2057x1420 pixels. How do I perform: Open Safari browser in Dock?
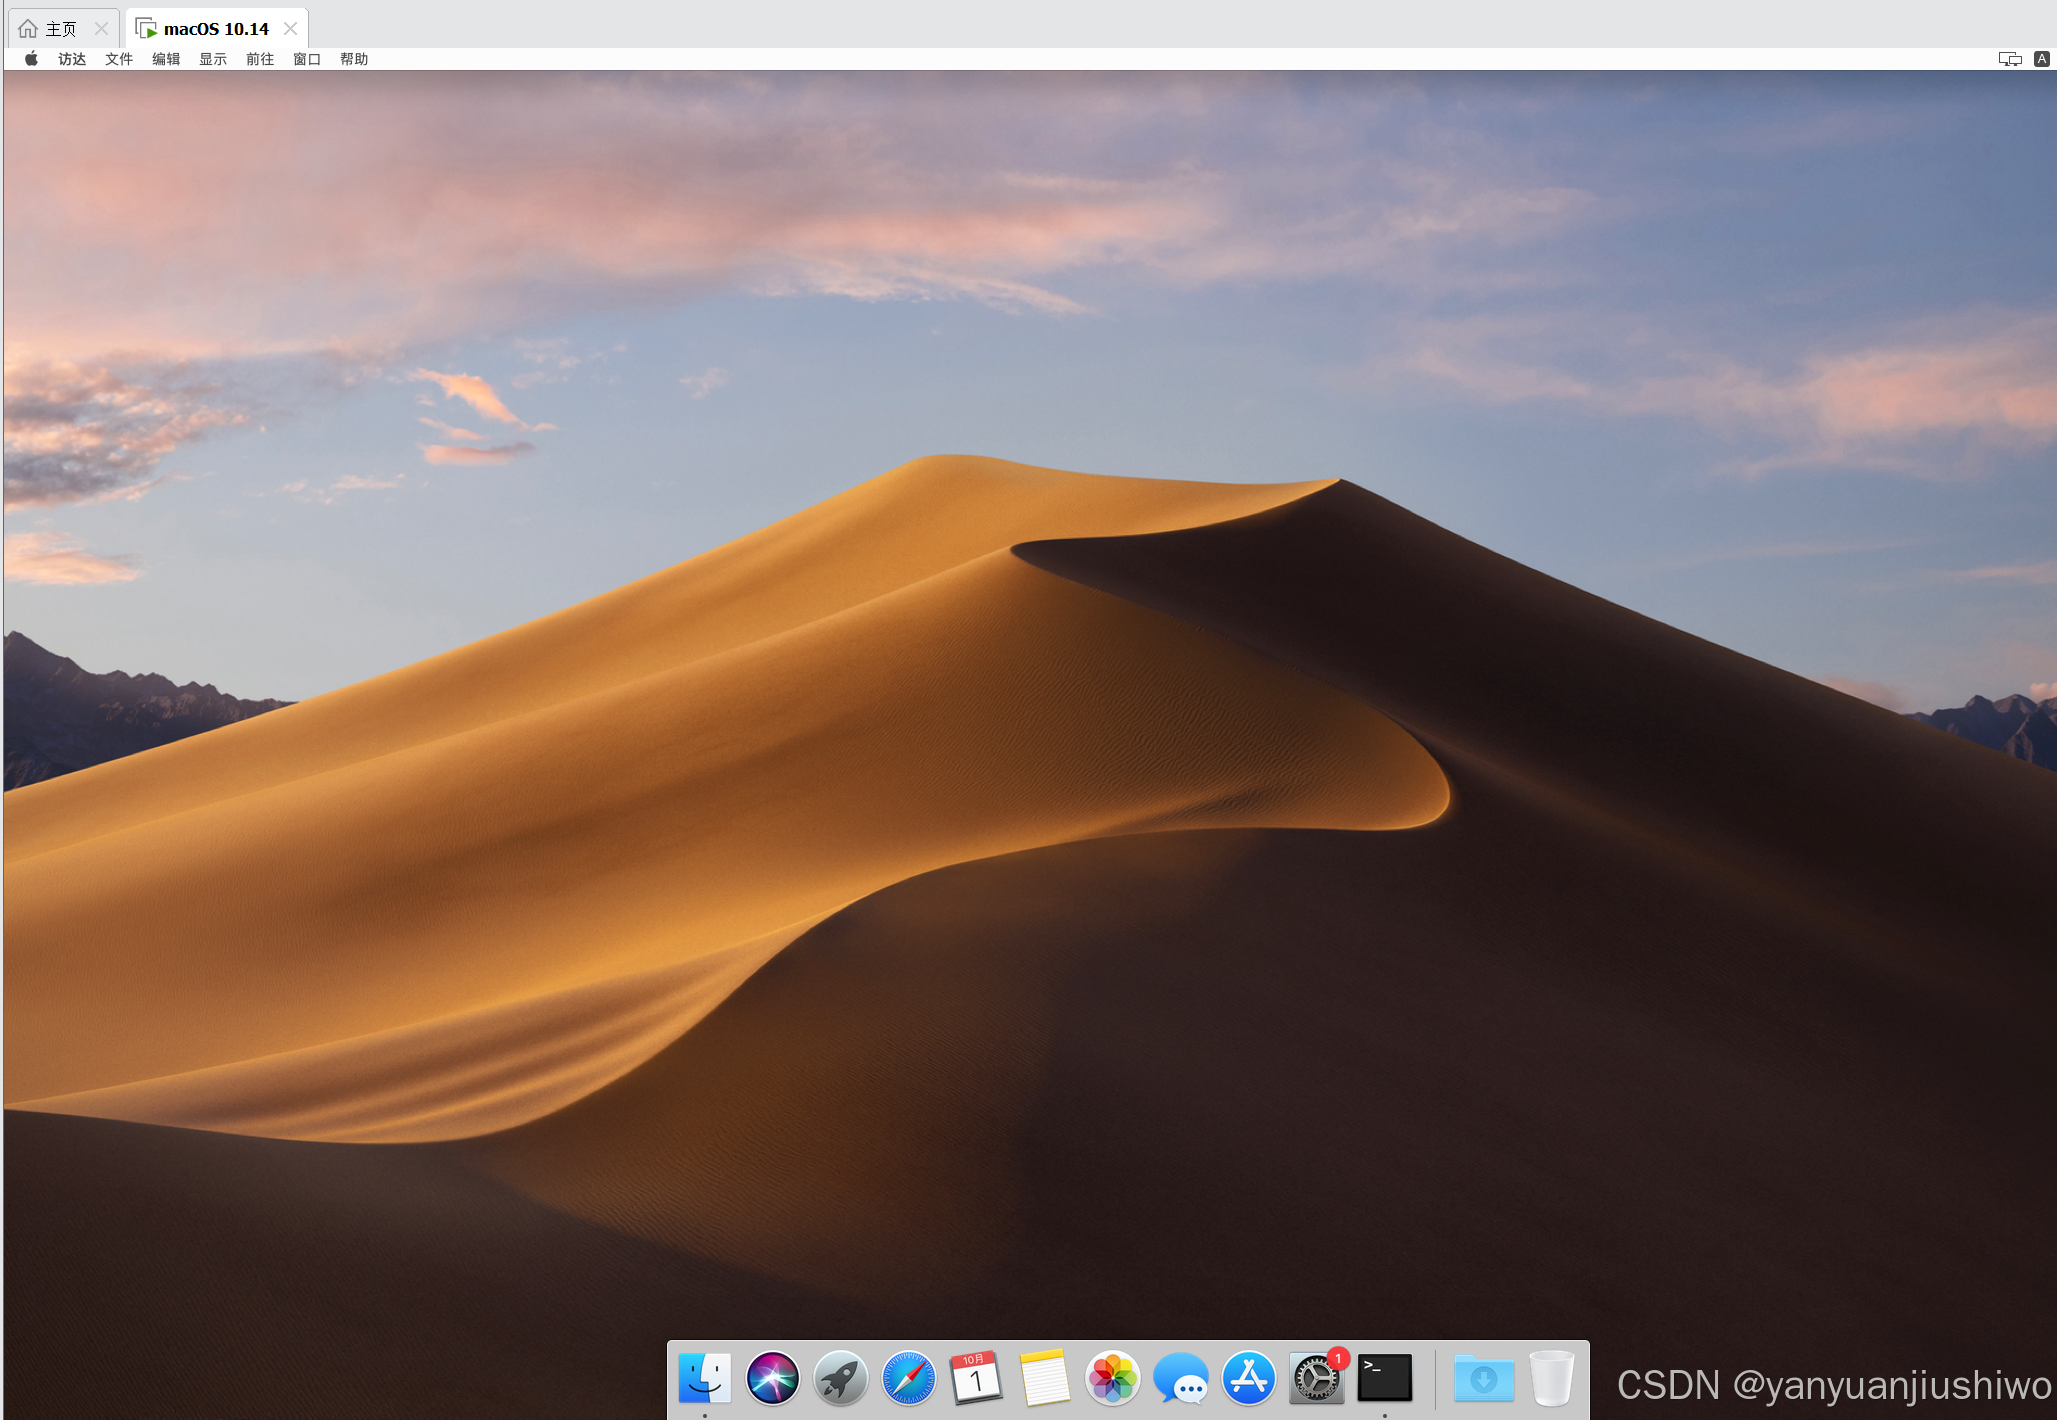(908, 1378)
